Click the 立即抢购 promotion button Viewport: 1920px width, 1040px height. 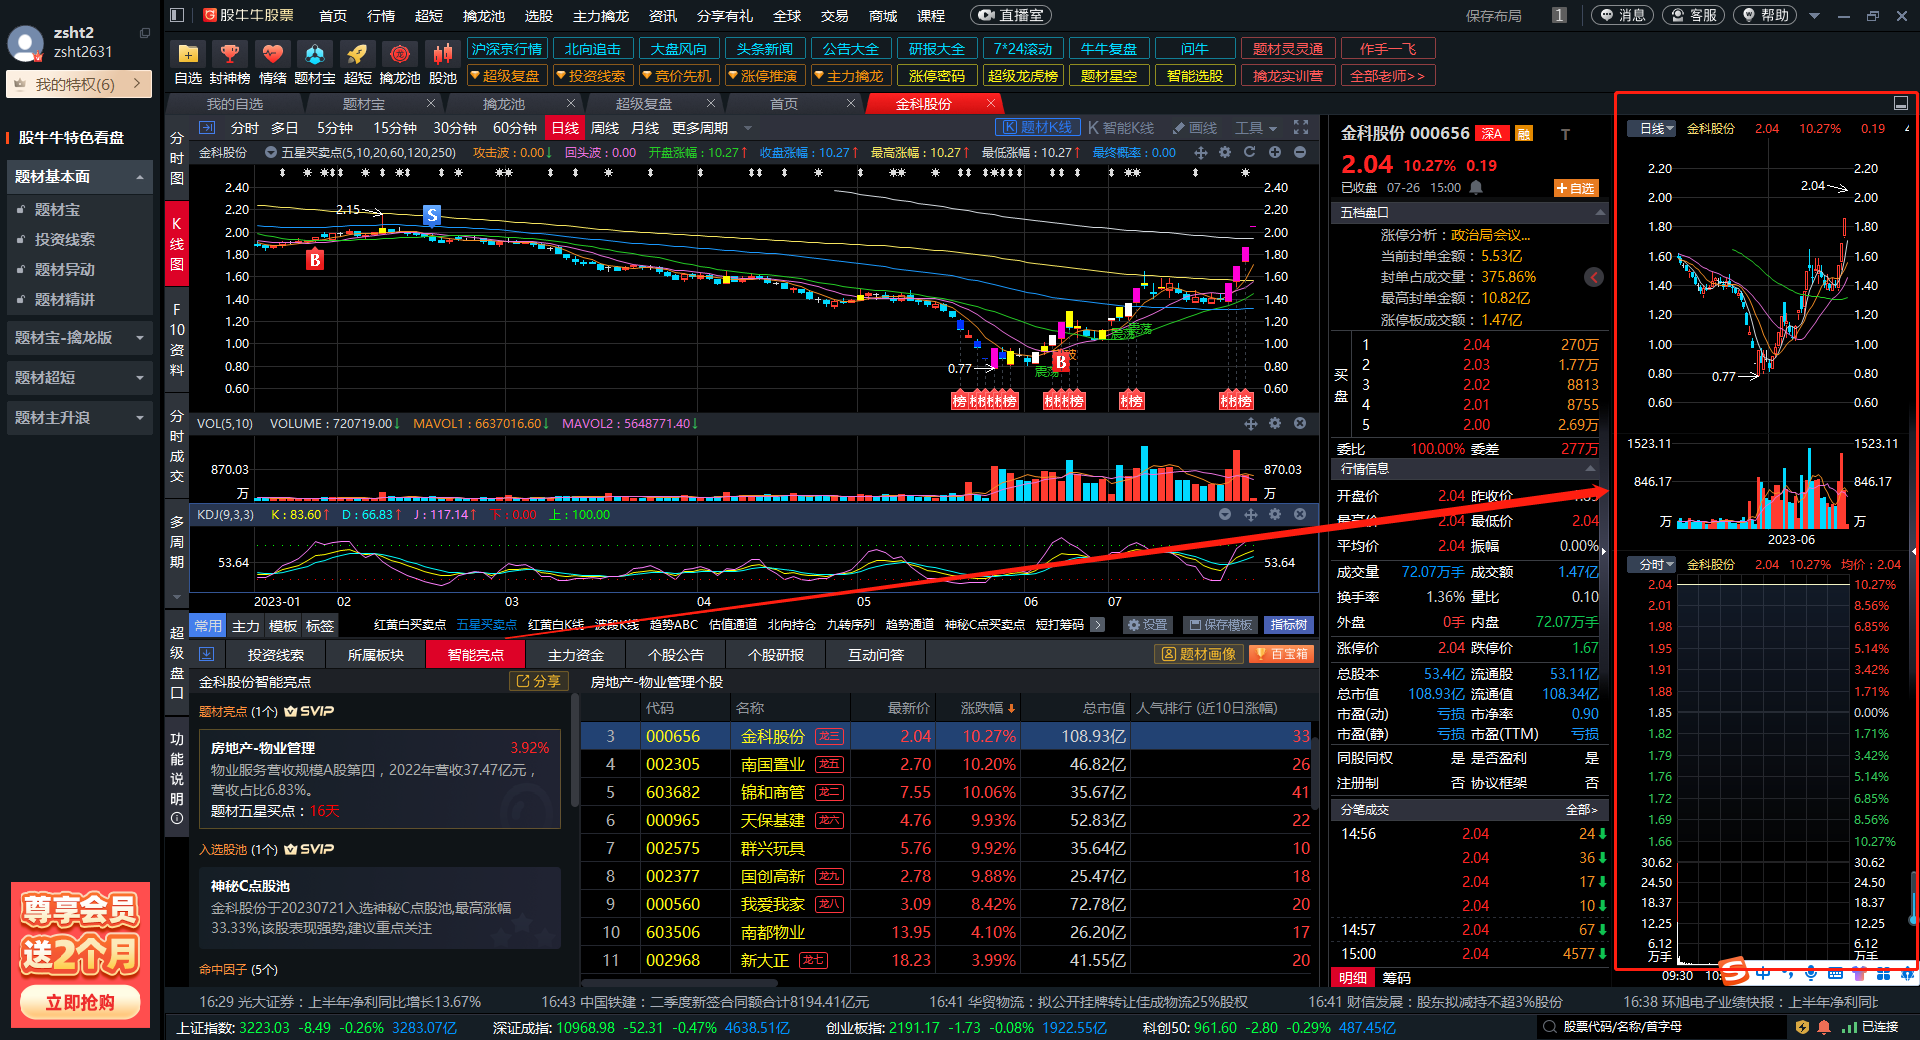pos(80,1002)
